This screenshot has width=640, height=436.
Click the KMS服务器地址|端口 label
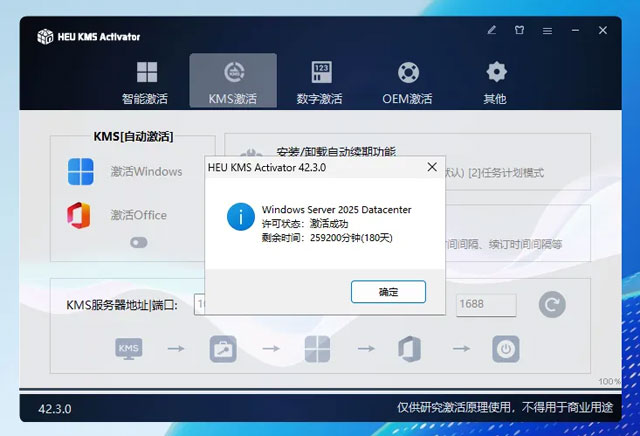(x=122, y=305)
